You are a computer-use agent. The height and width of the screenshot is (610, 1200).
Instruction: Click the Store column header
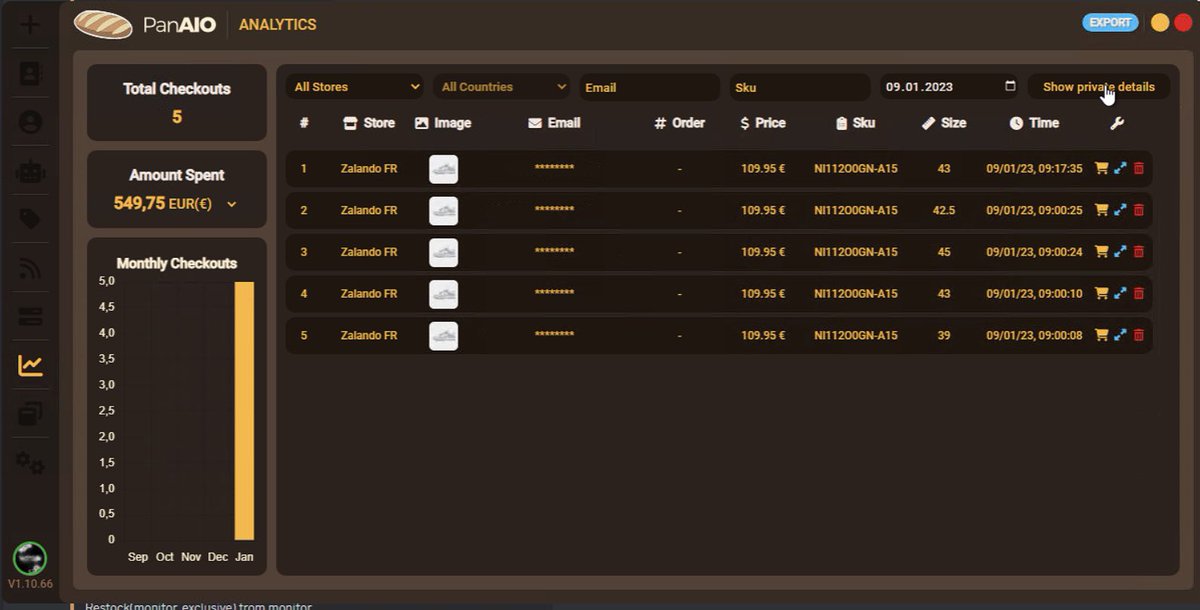(369, 123)
